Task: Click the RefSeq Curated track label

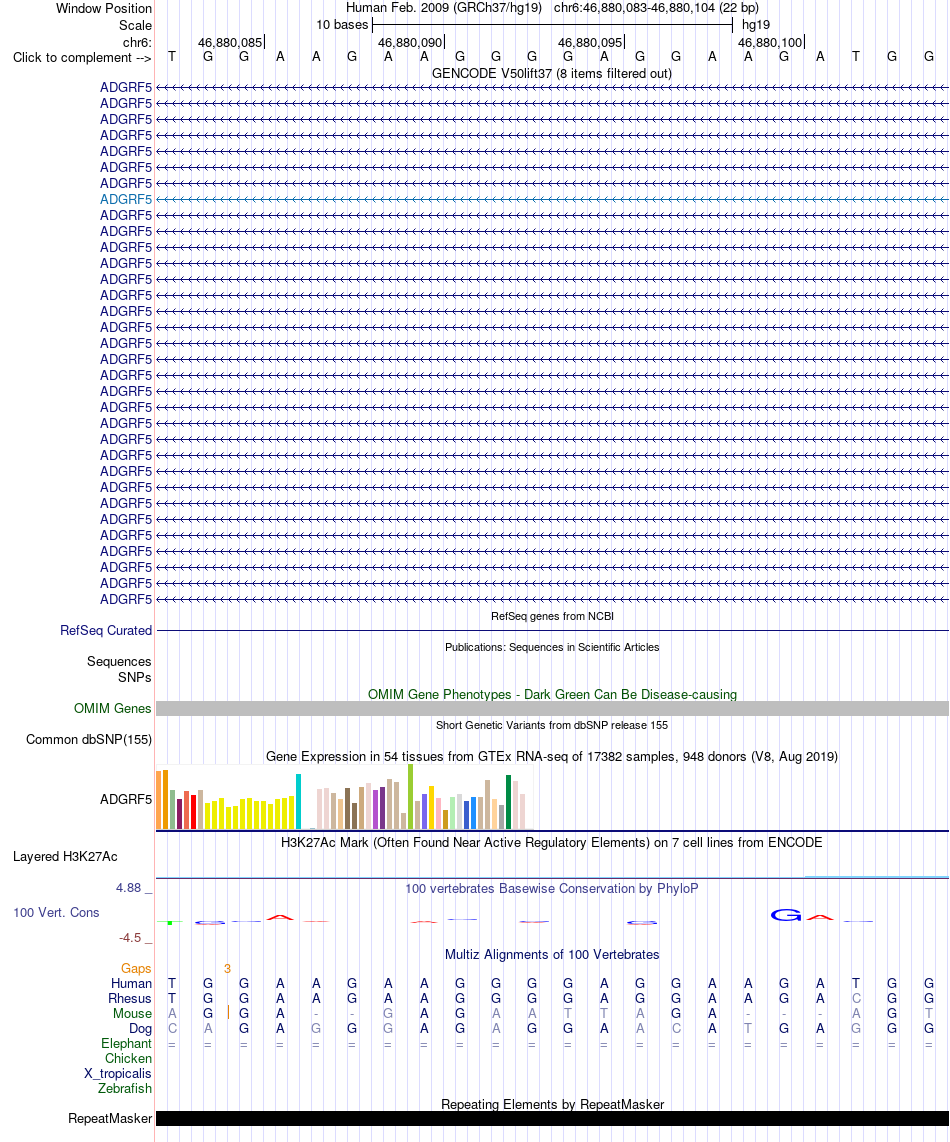Action: point(106,631)
